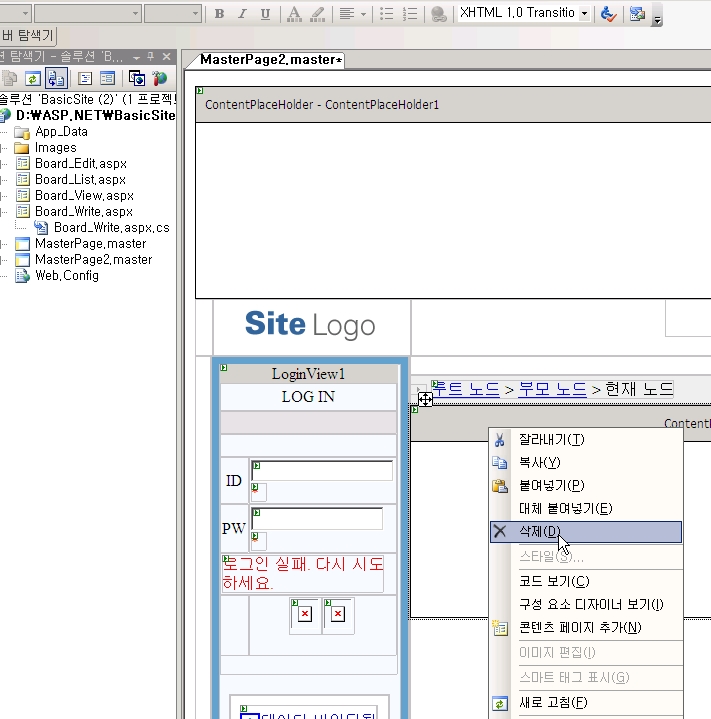Select the background highlight color tool
This screenshot has height=719, width=711.
[x=317, y=14]
